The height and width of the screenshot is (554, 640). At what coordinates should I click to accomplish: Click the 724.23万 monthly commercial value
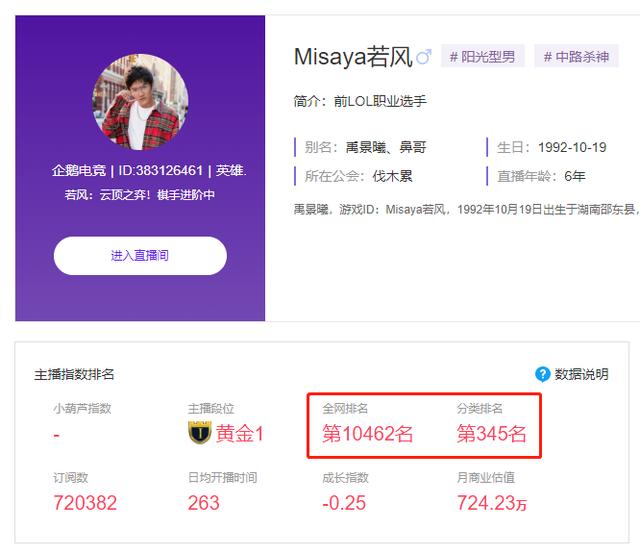(x=492, y=503)
